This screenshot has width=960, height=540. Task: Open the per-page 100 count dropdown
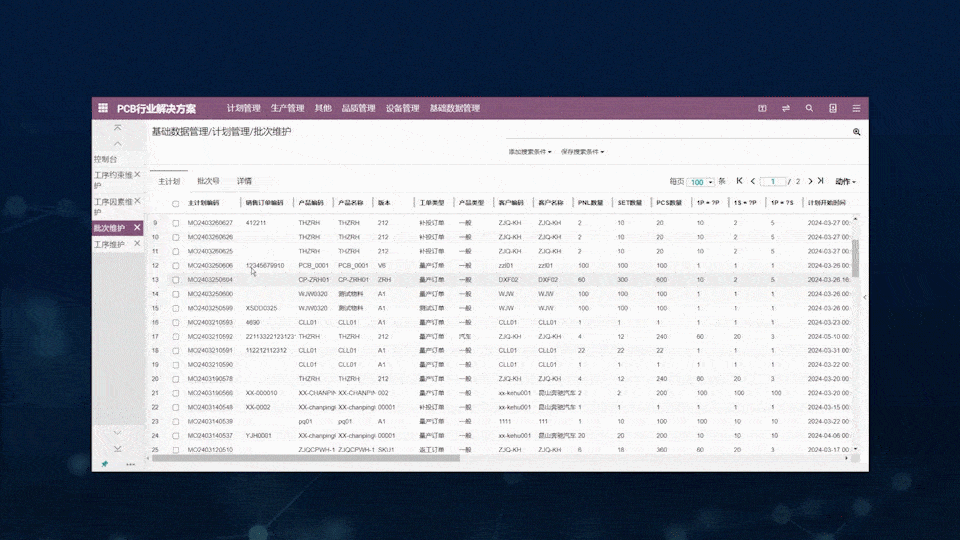coord(700,182)
